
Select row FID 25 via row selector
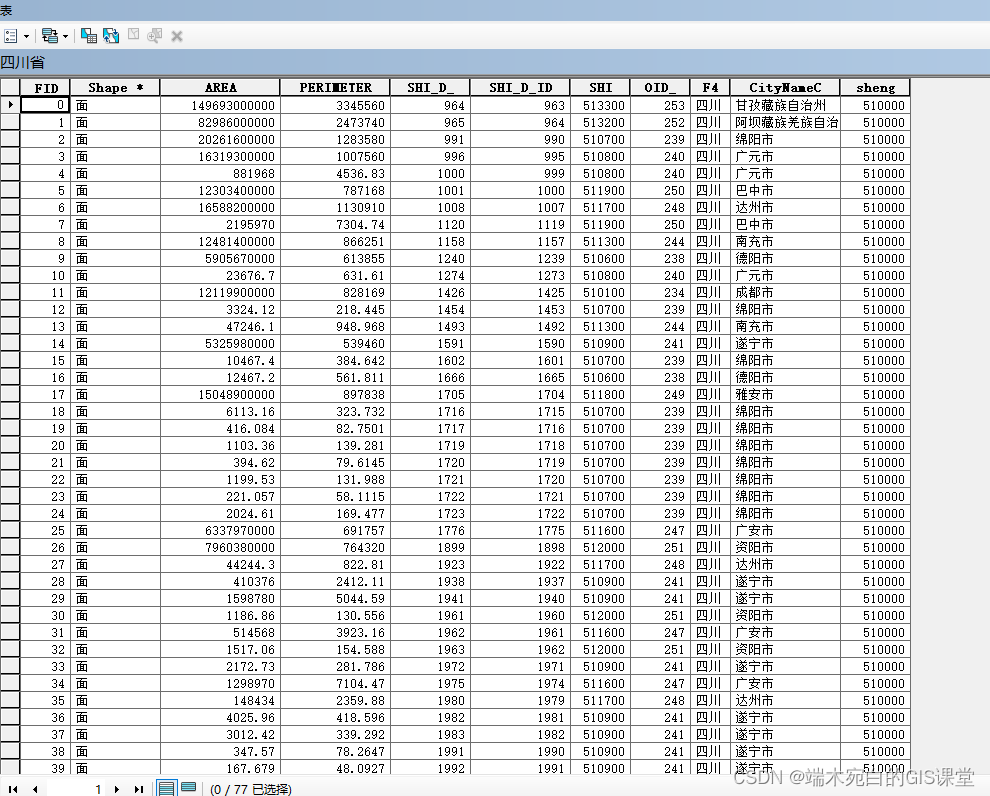click(10, 530)
